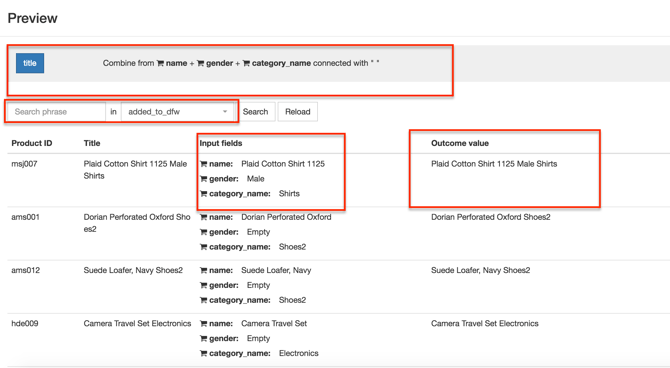Click the Outcome value column header
Image resolution: width=670 pixels, height=368 pixels.
[x=460, y=143]
